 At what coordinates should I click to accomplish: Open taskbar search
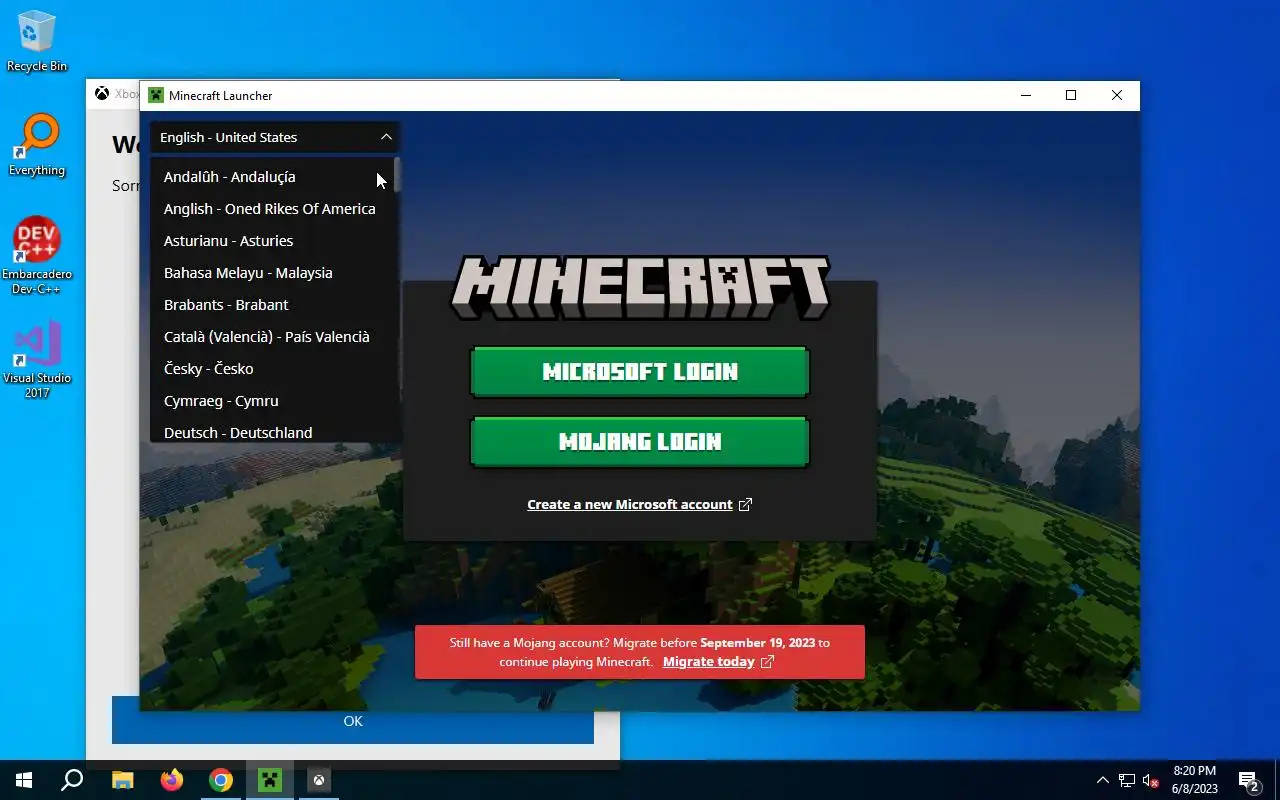[x=72, y=780]
